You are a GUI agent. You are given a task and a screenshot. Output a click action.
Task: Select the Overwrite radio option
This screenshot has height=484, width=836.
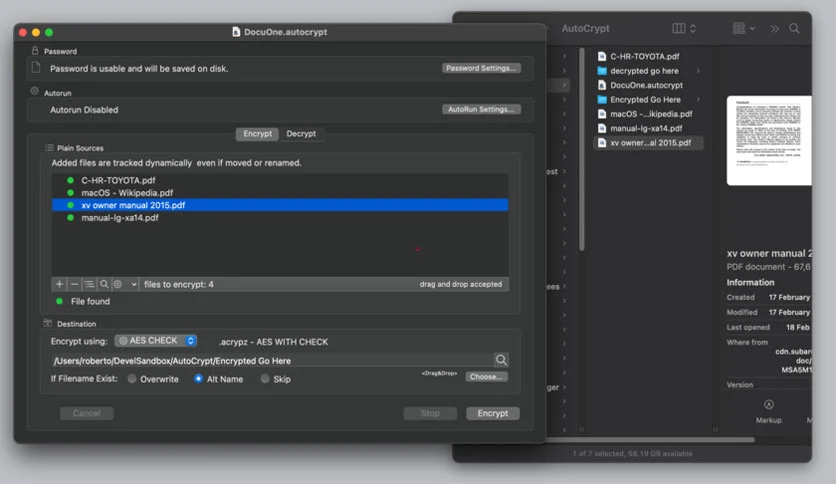point(132,379)
